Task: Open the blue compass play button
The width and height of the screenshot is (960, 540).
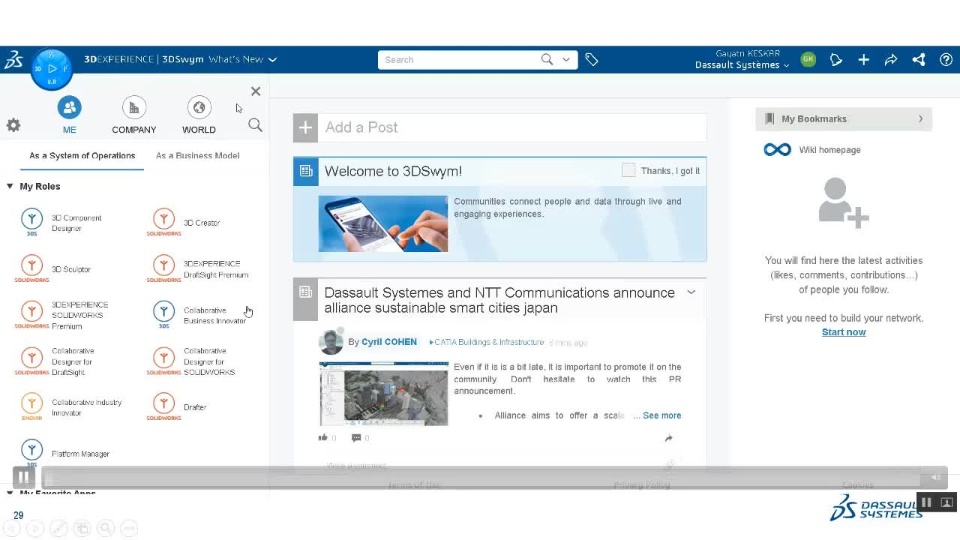Action: (x=52, y=69)
